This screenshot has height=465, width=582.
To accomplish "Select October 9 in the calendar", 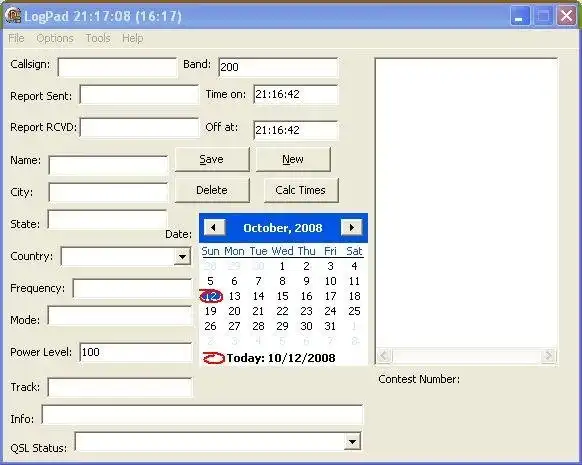I will [x=306, y=281].
